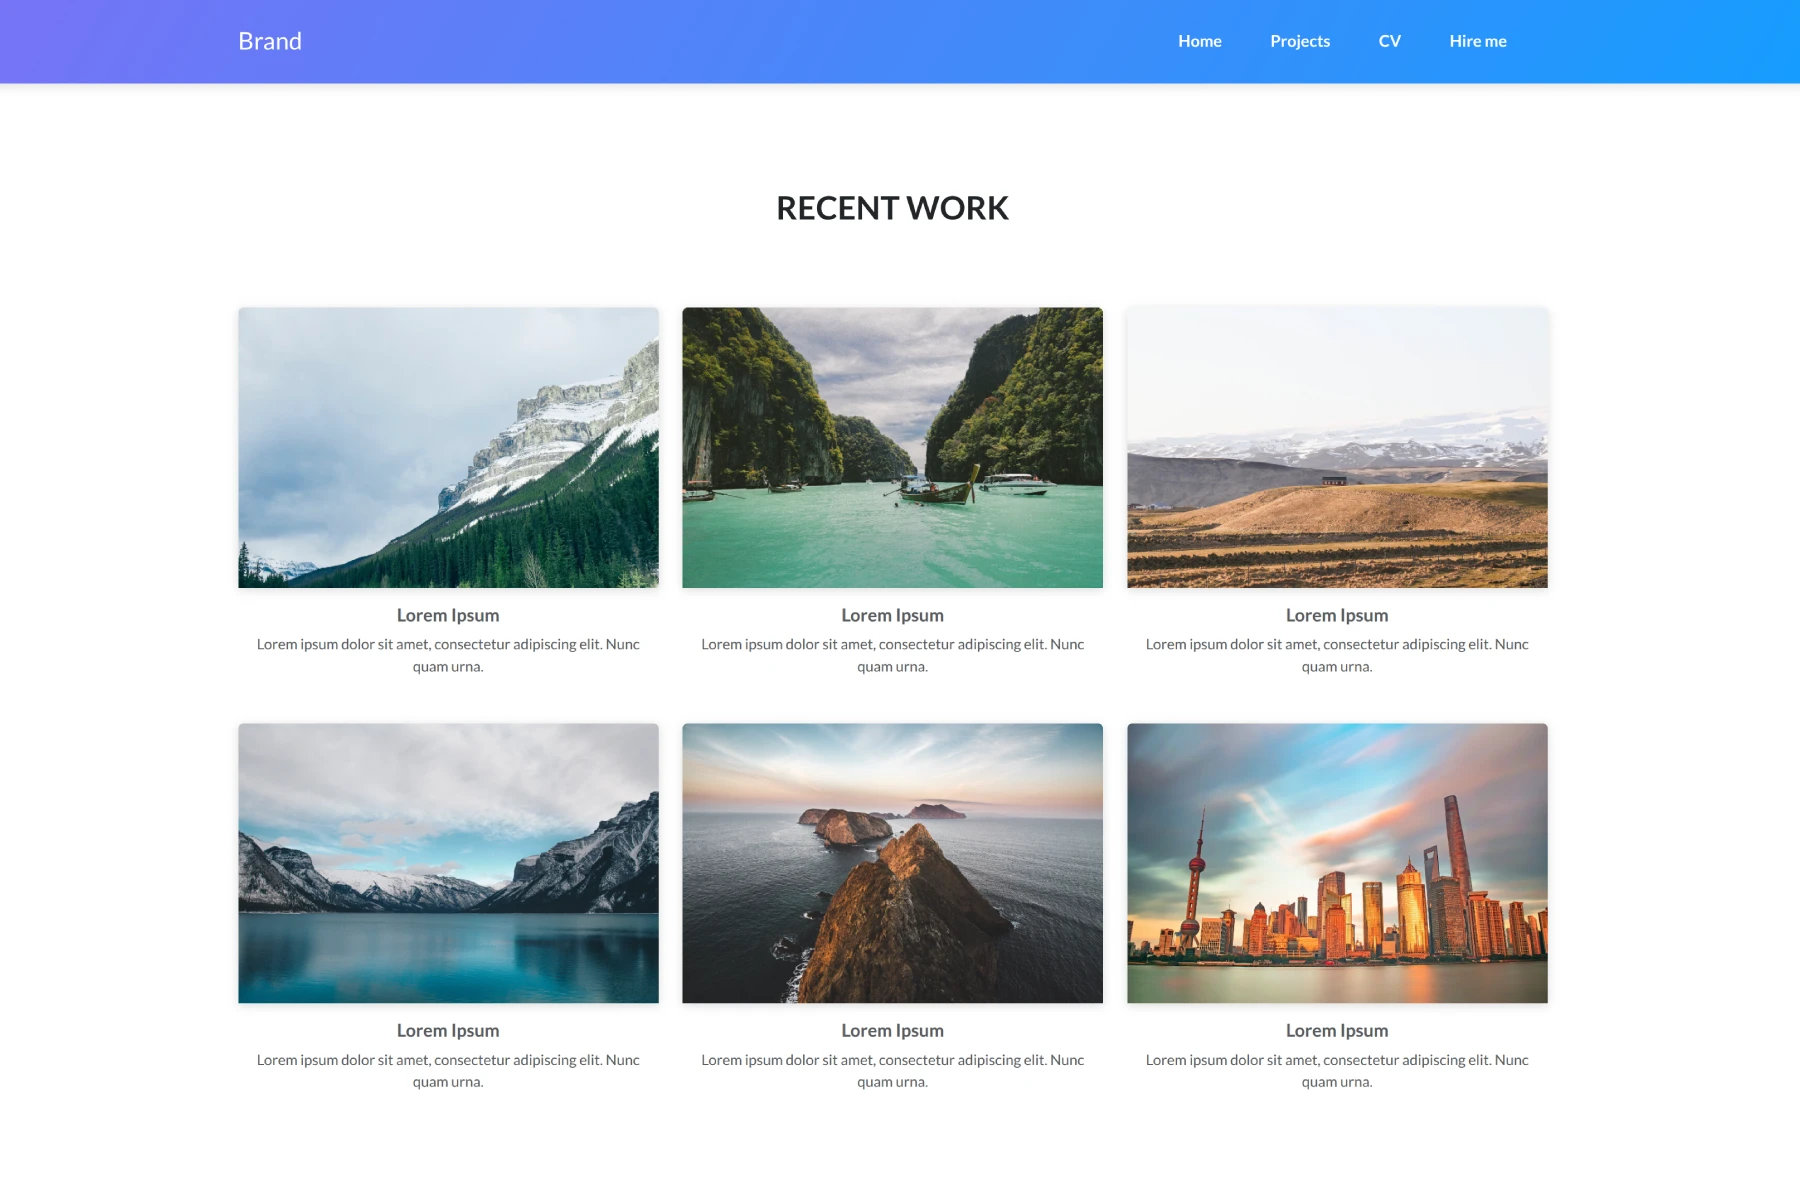Click the skyline card's Lorem Ipsum heading
The image size is (1800, 1200).
click(1337, 1030)
